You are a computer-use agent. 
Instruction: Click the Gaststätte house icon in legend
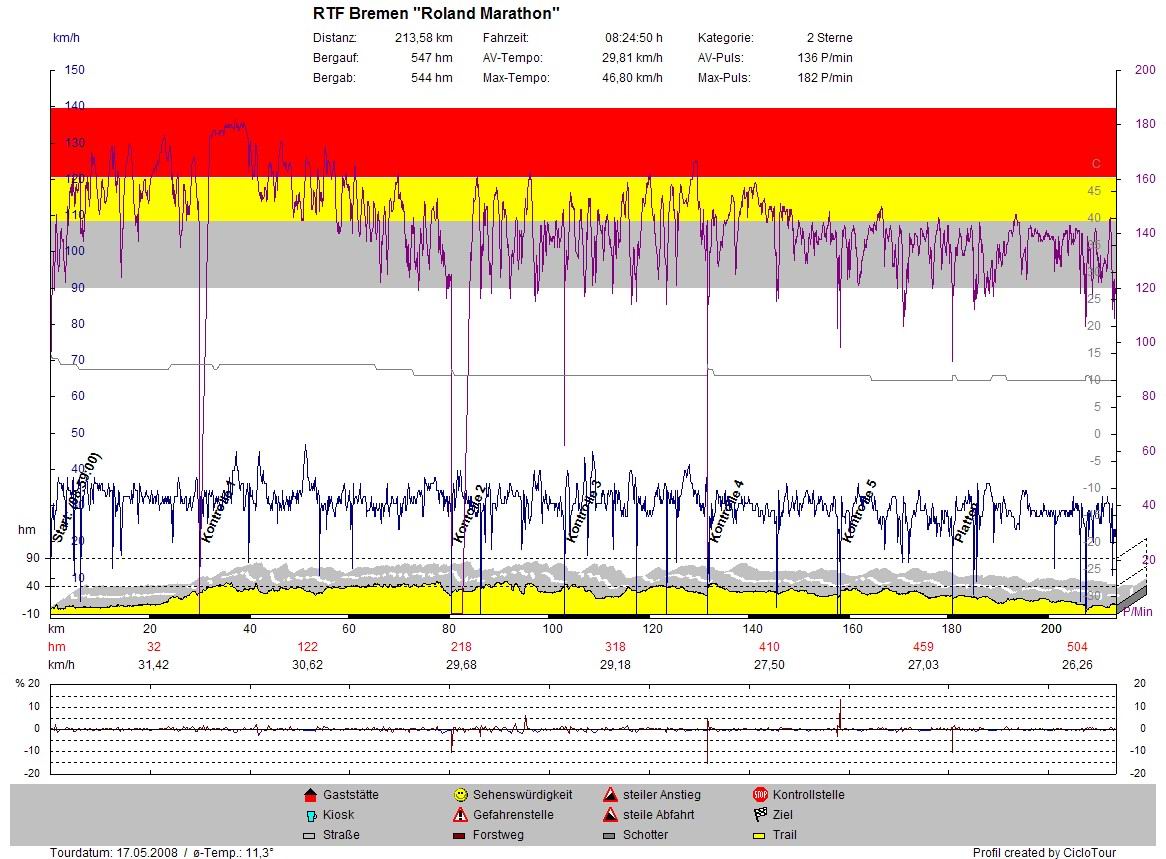click(x=309, y=795)
